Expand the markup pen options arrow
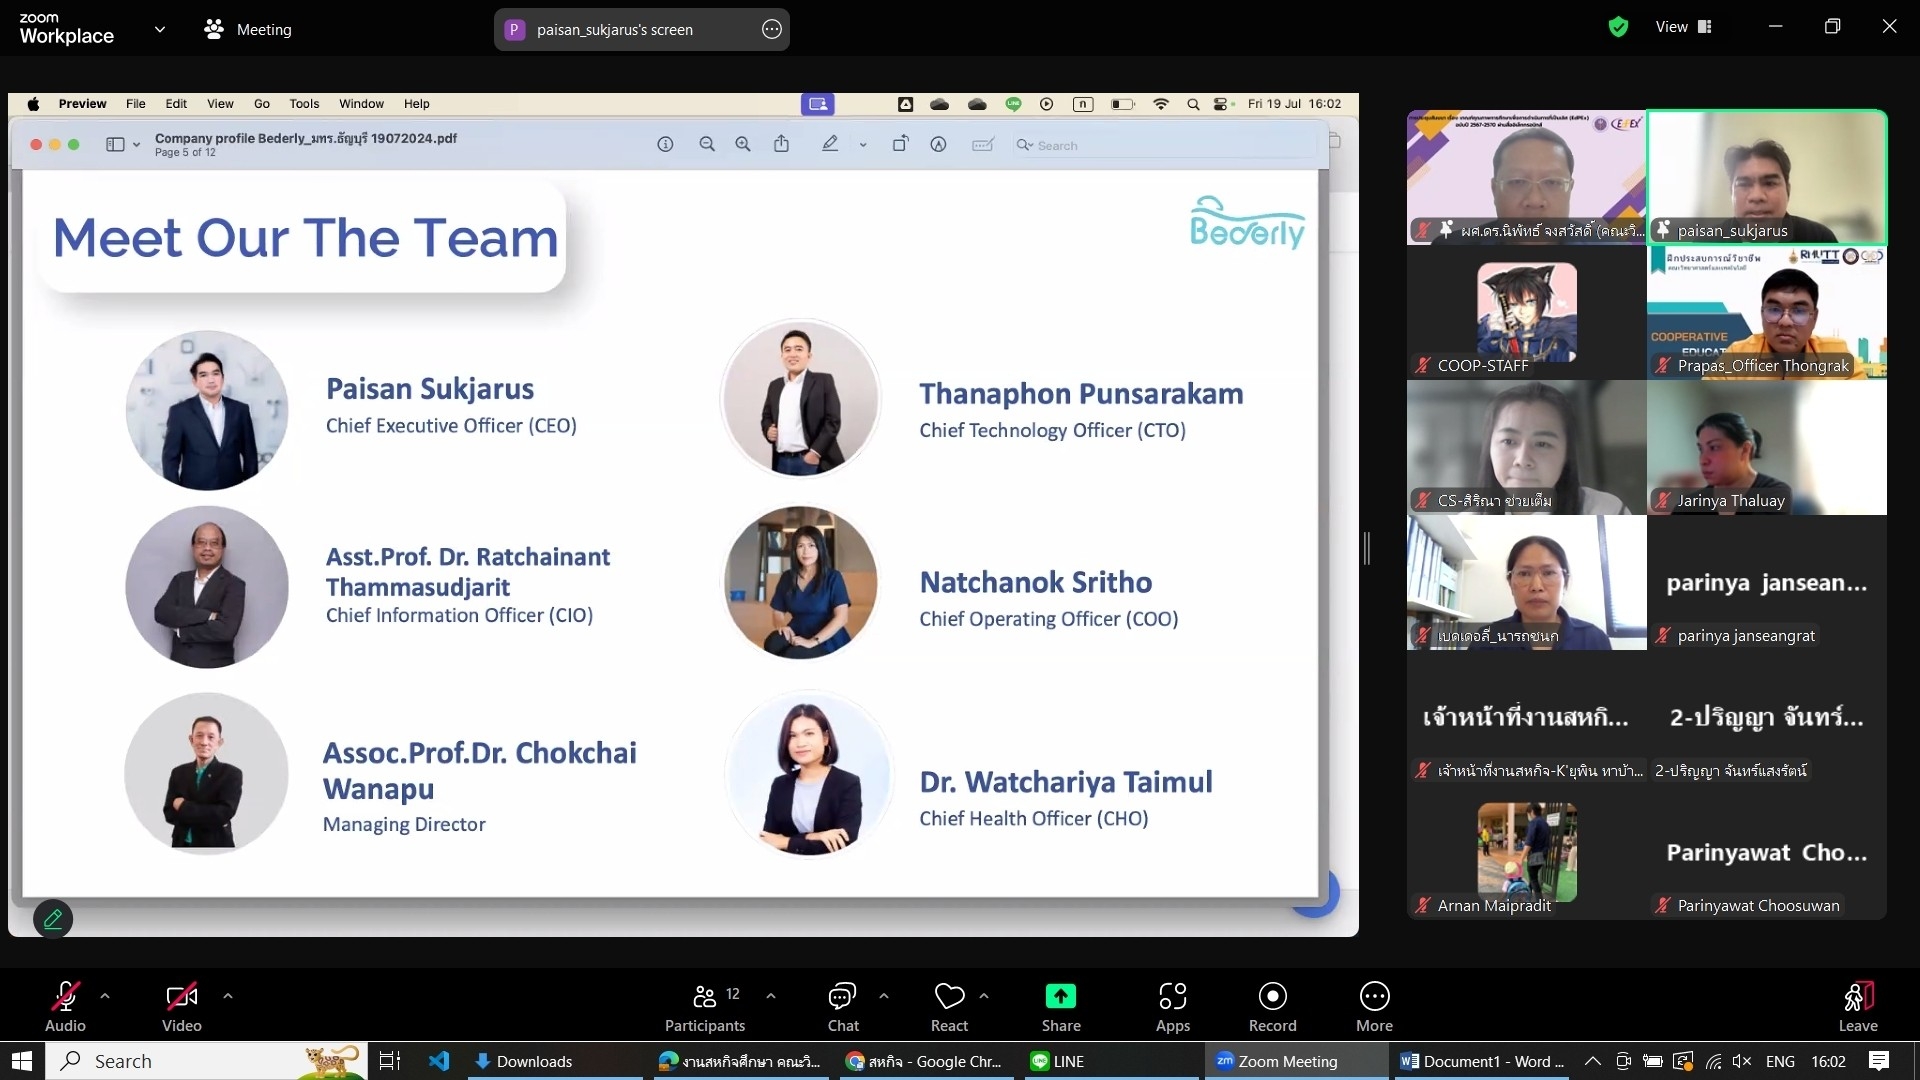This screenshot has height=1080, width=1920. [863, 145]
